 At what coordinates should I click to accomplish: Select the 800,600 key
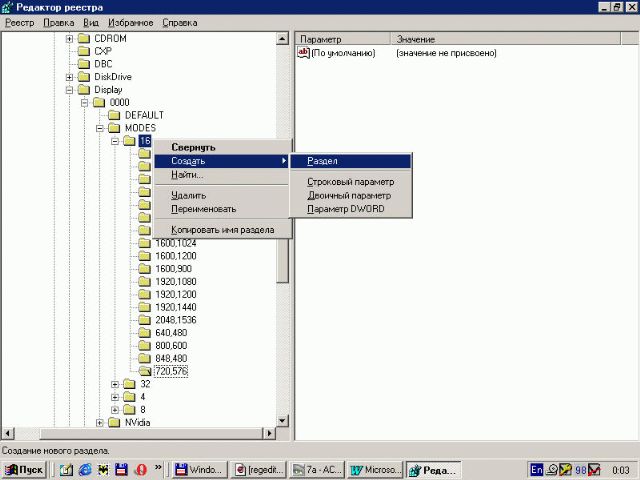171,346
